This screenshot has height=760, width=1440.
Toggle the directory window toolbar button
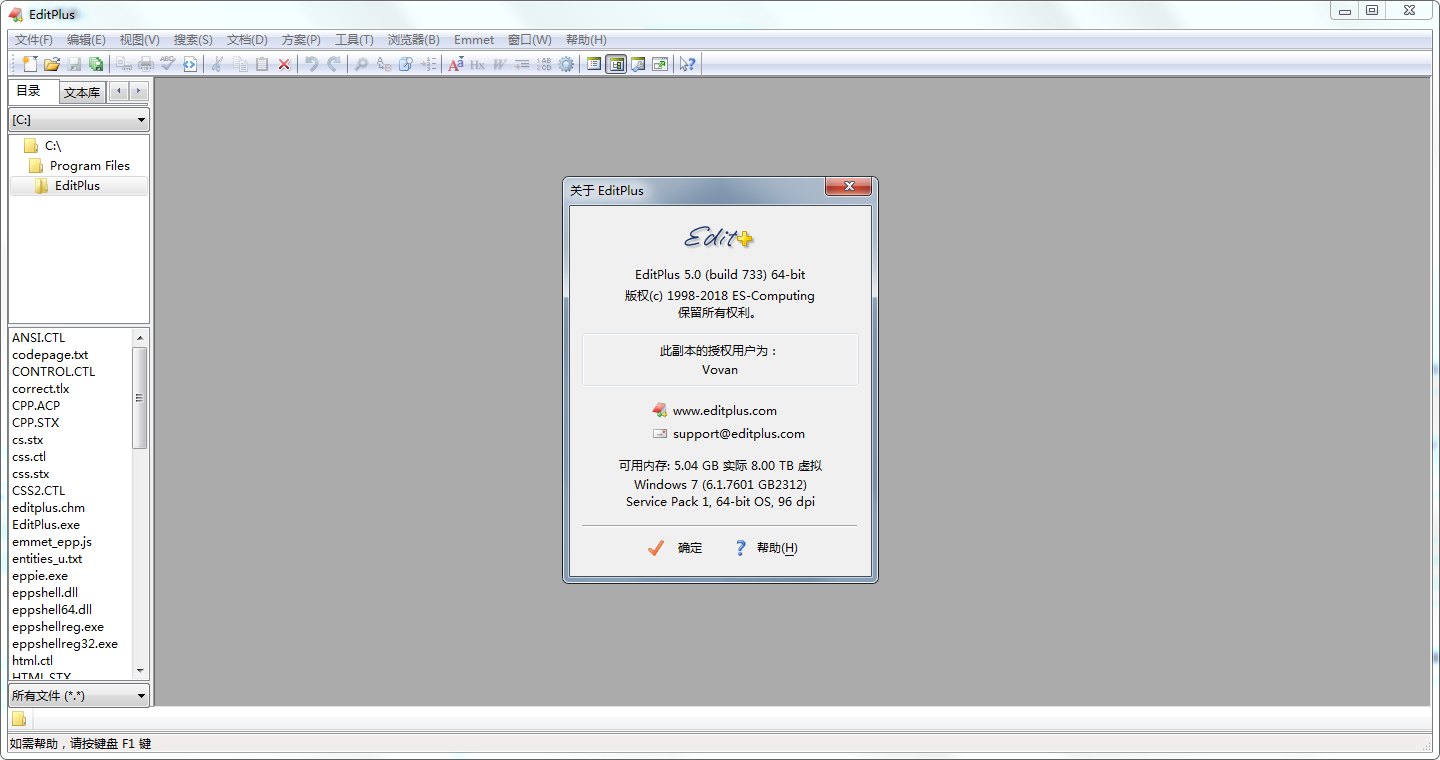(x=616, y=64)
